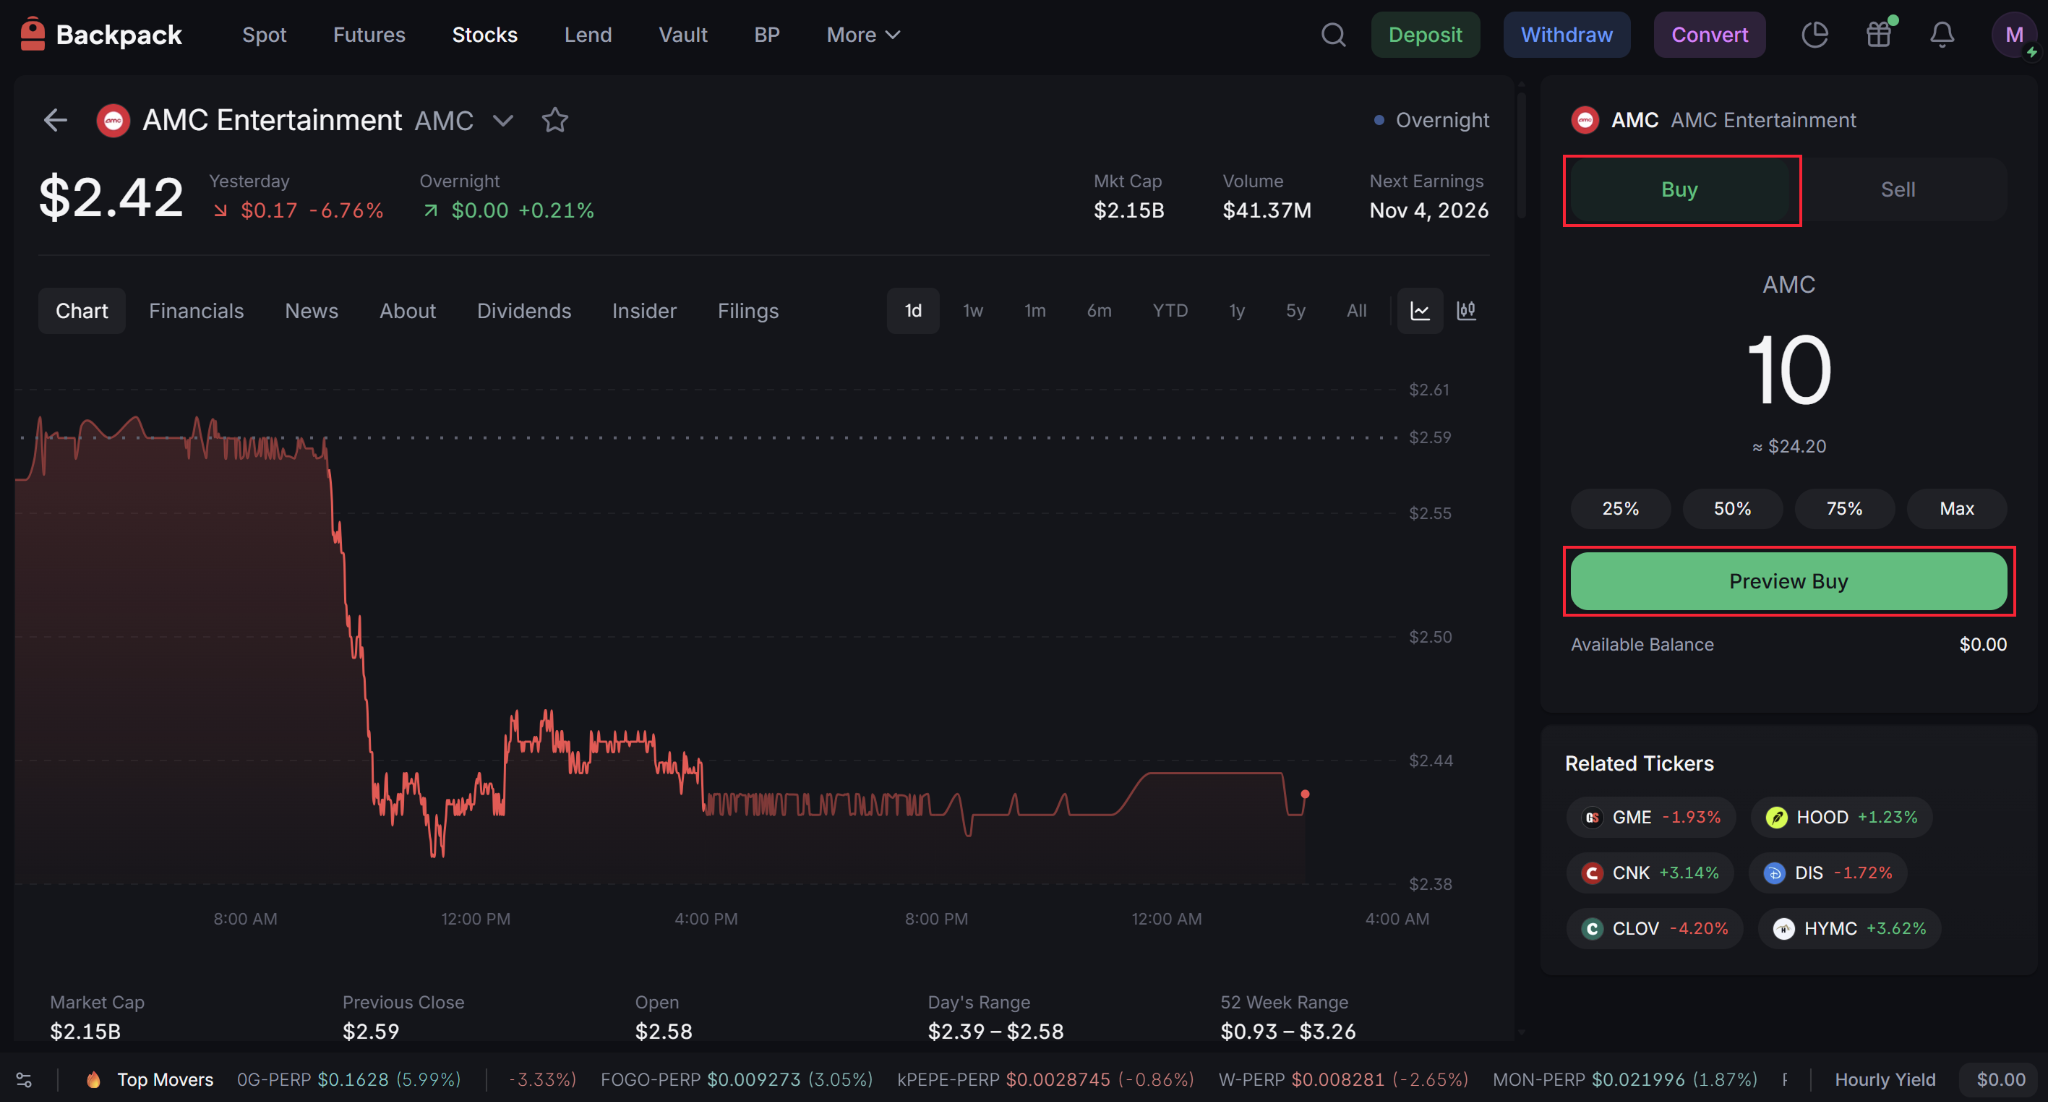Open the Spot menu
2048x1102 pixels.
pyautogui.click(x=264, y=35)
